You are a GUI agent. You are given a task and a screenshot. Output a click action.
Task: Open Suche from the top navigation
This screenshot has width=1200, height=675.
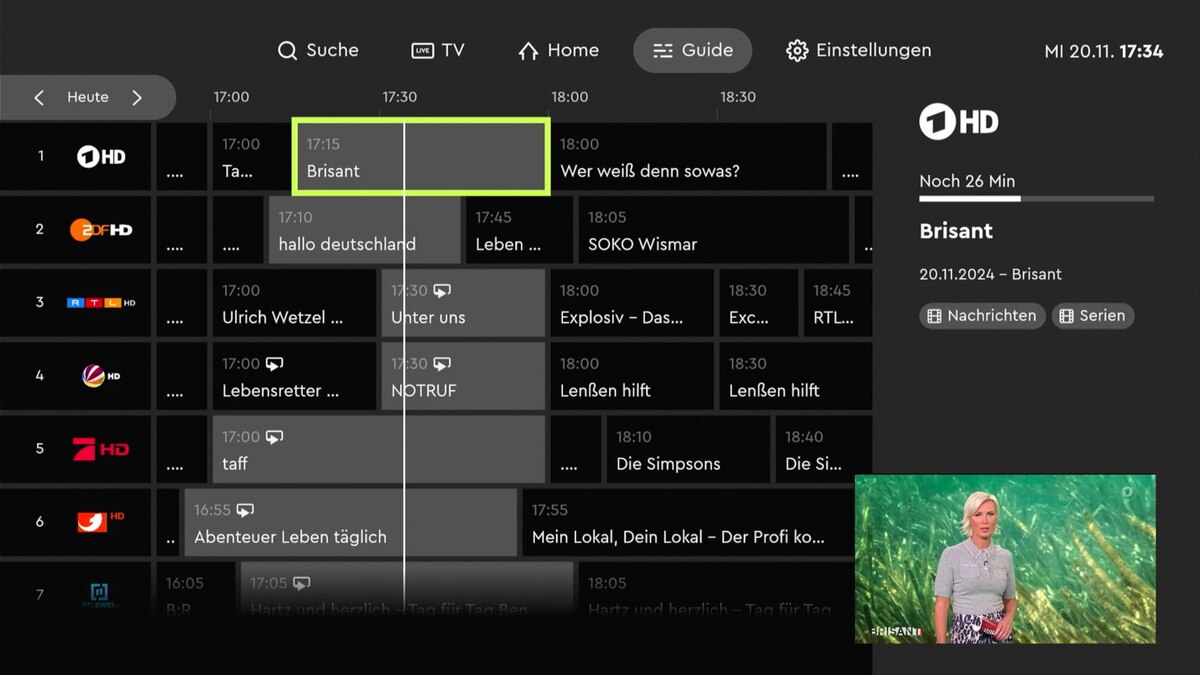coord(318,50)
